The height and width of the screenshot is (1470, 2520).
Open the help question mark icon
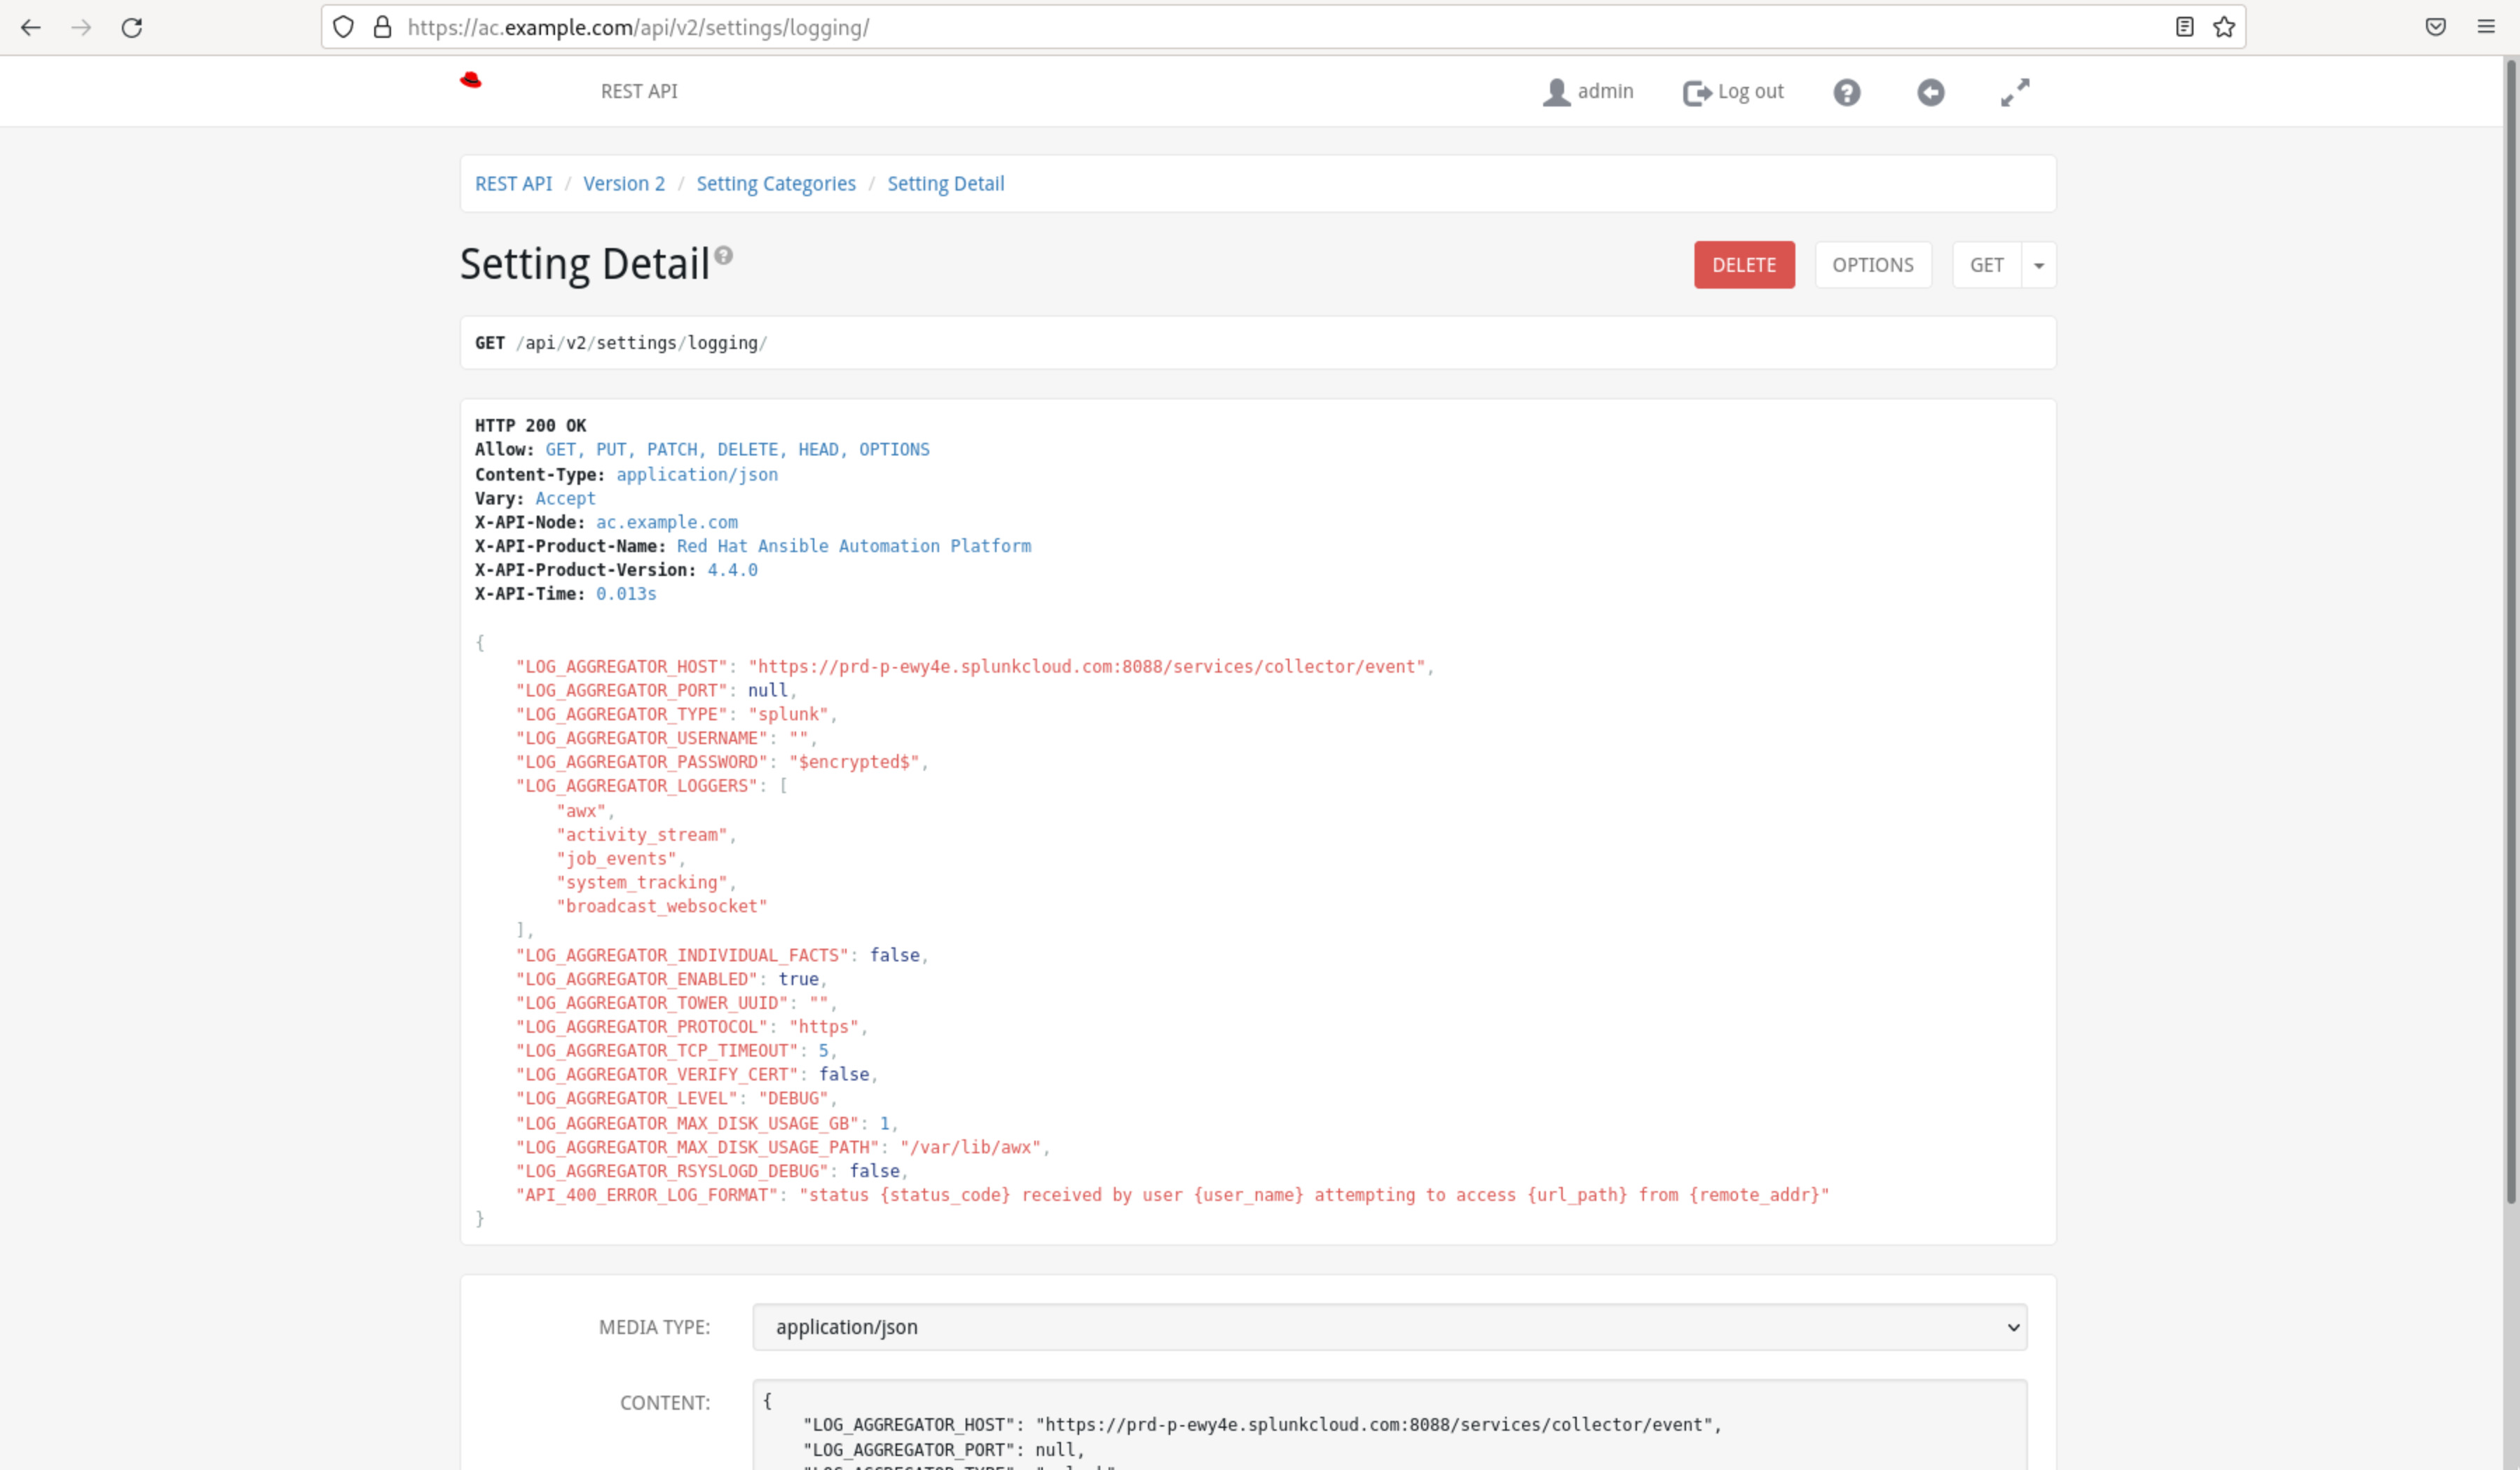(1847, 92)
